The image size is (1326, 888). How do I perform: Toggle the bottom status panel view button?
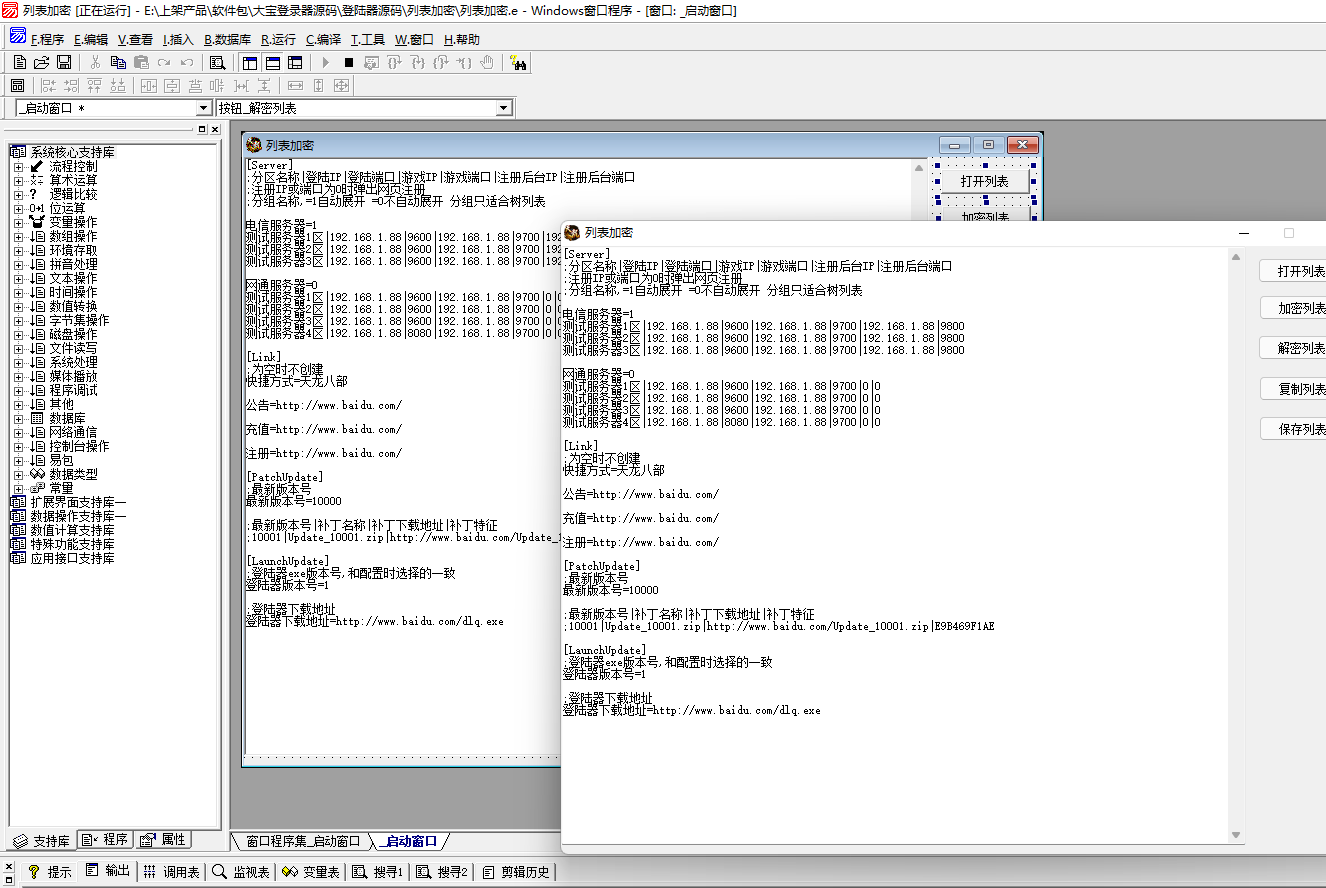click(x=272, y=63)
